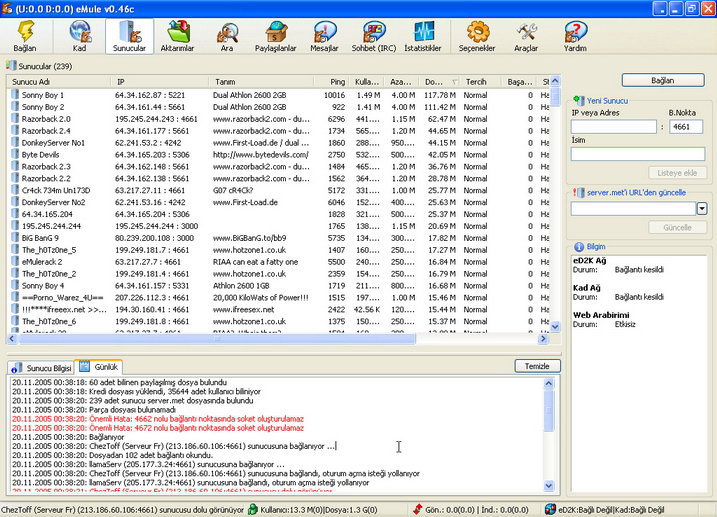The width and height of the screenshot is (717, 517).
Task: Click the Bağlan button in right panel
Action: pos(663,80)
